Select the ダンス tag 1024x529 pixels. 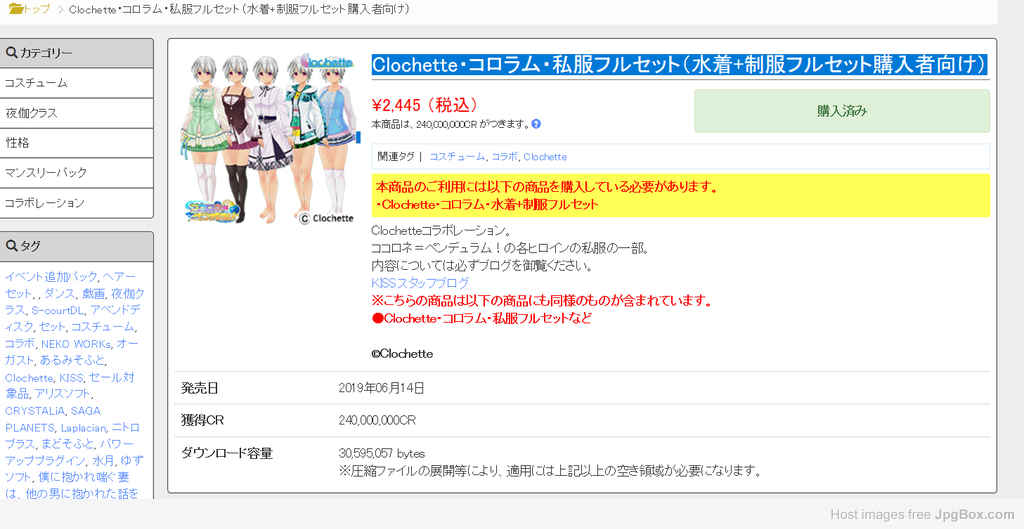coord(58,293)
